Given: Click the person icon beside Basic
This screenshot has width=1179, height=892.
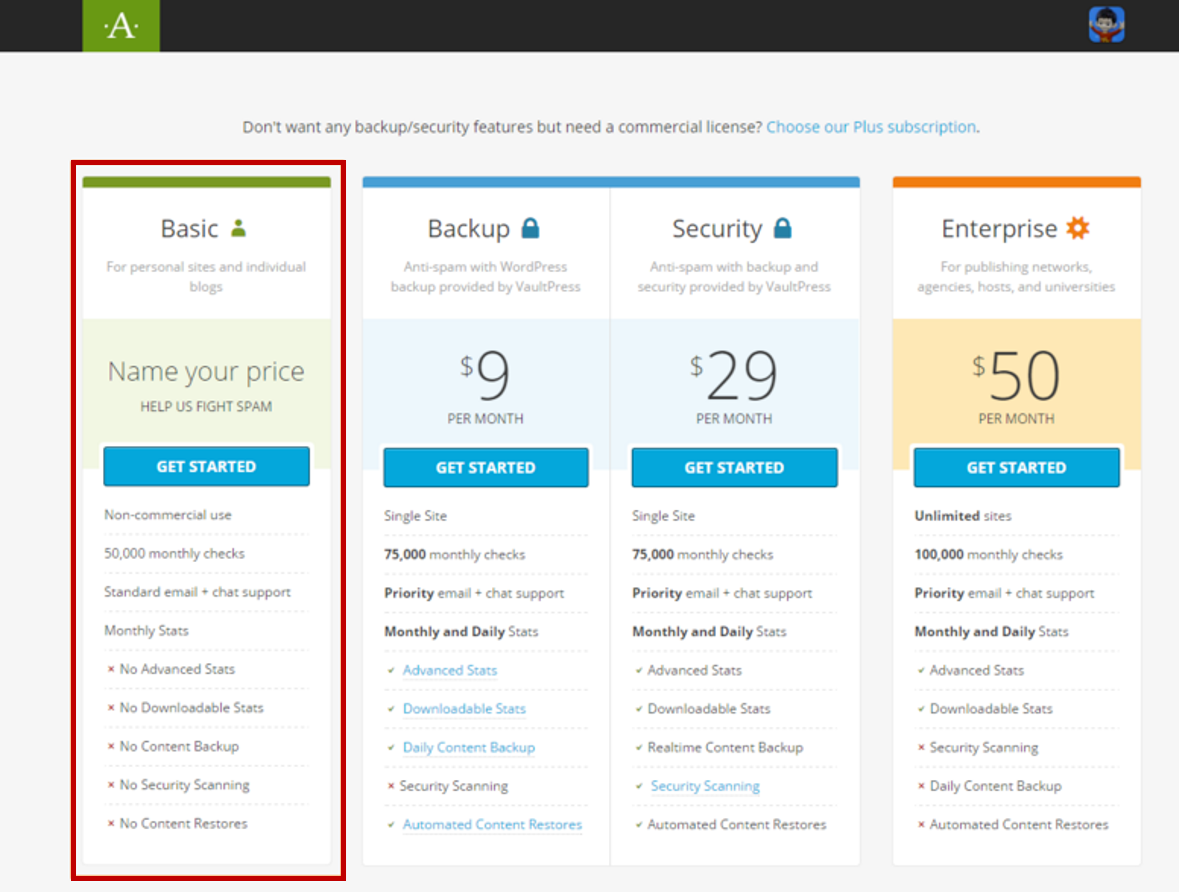Looking at the screenshot, I should (238, 228).
